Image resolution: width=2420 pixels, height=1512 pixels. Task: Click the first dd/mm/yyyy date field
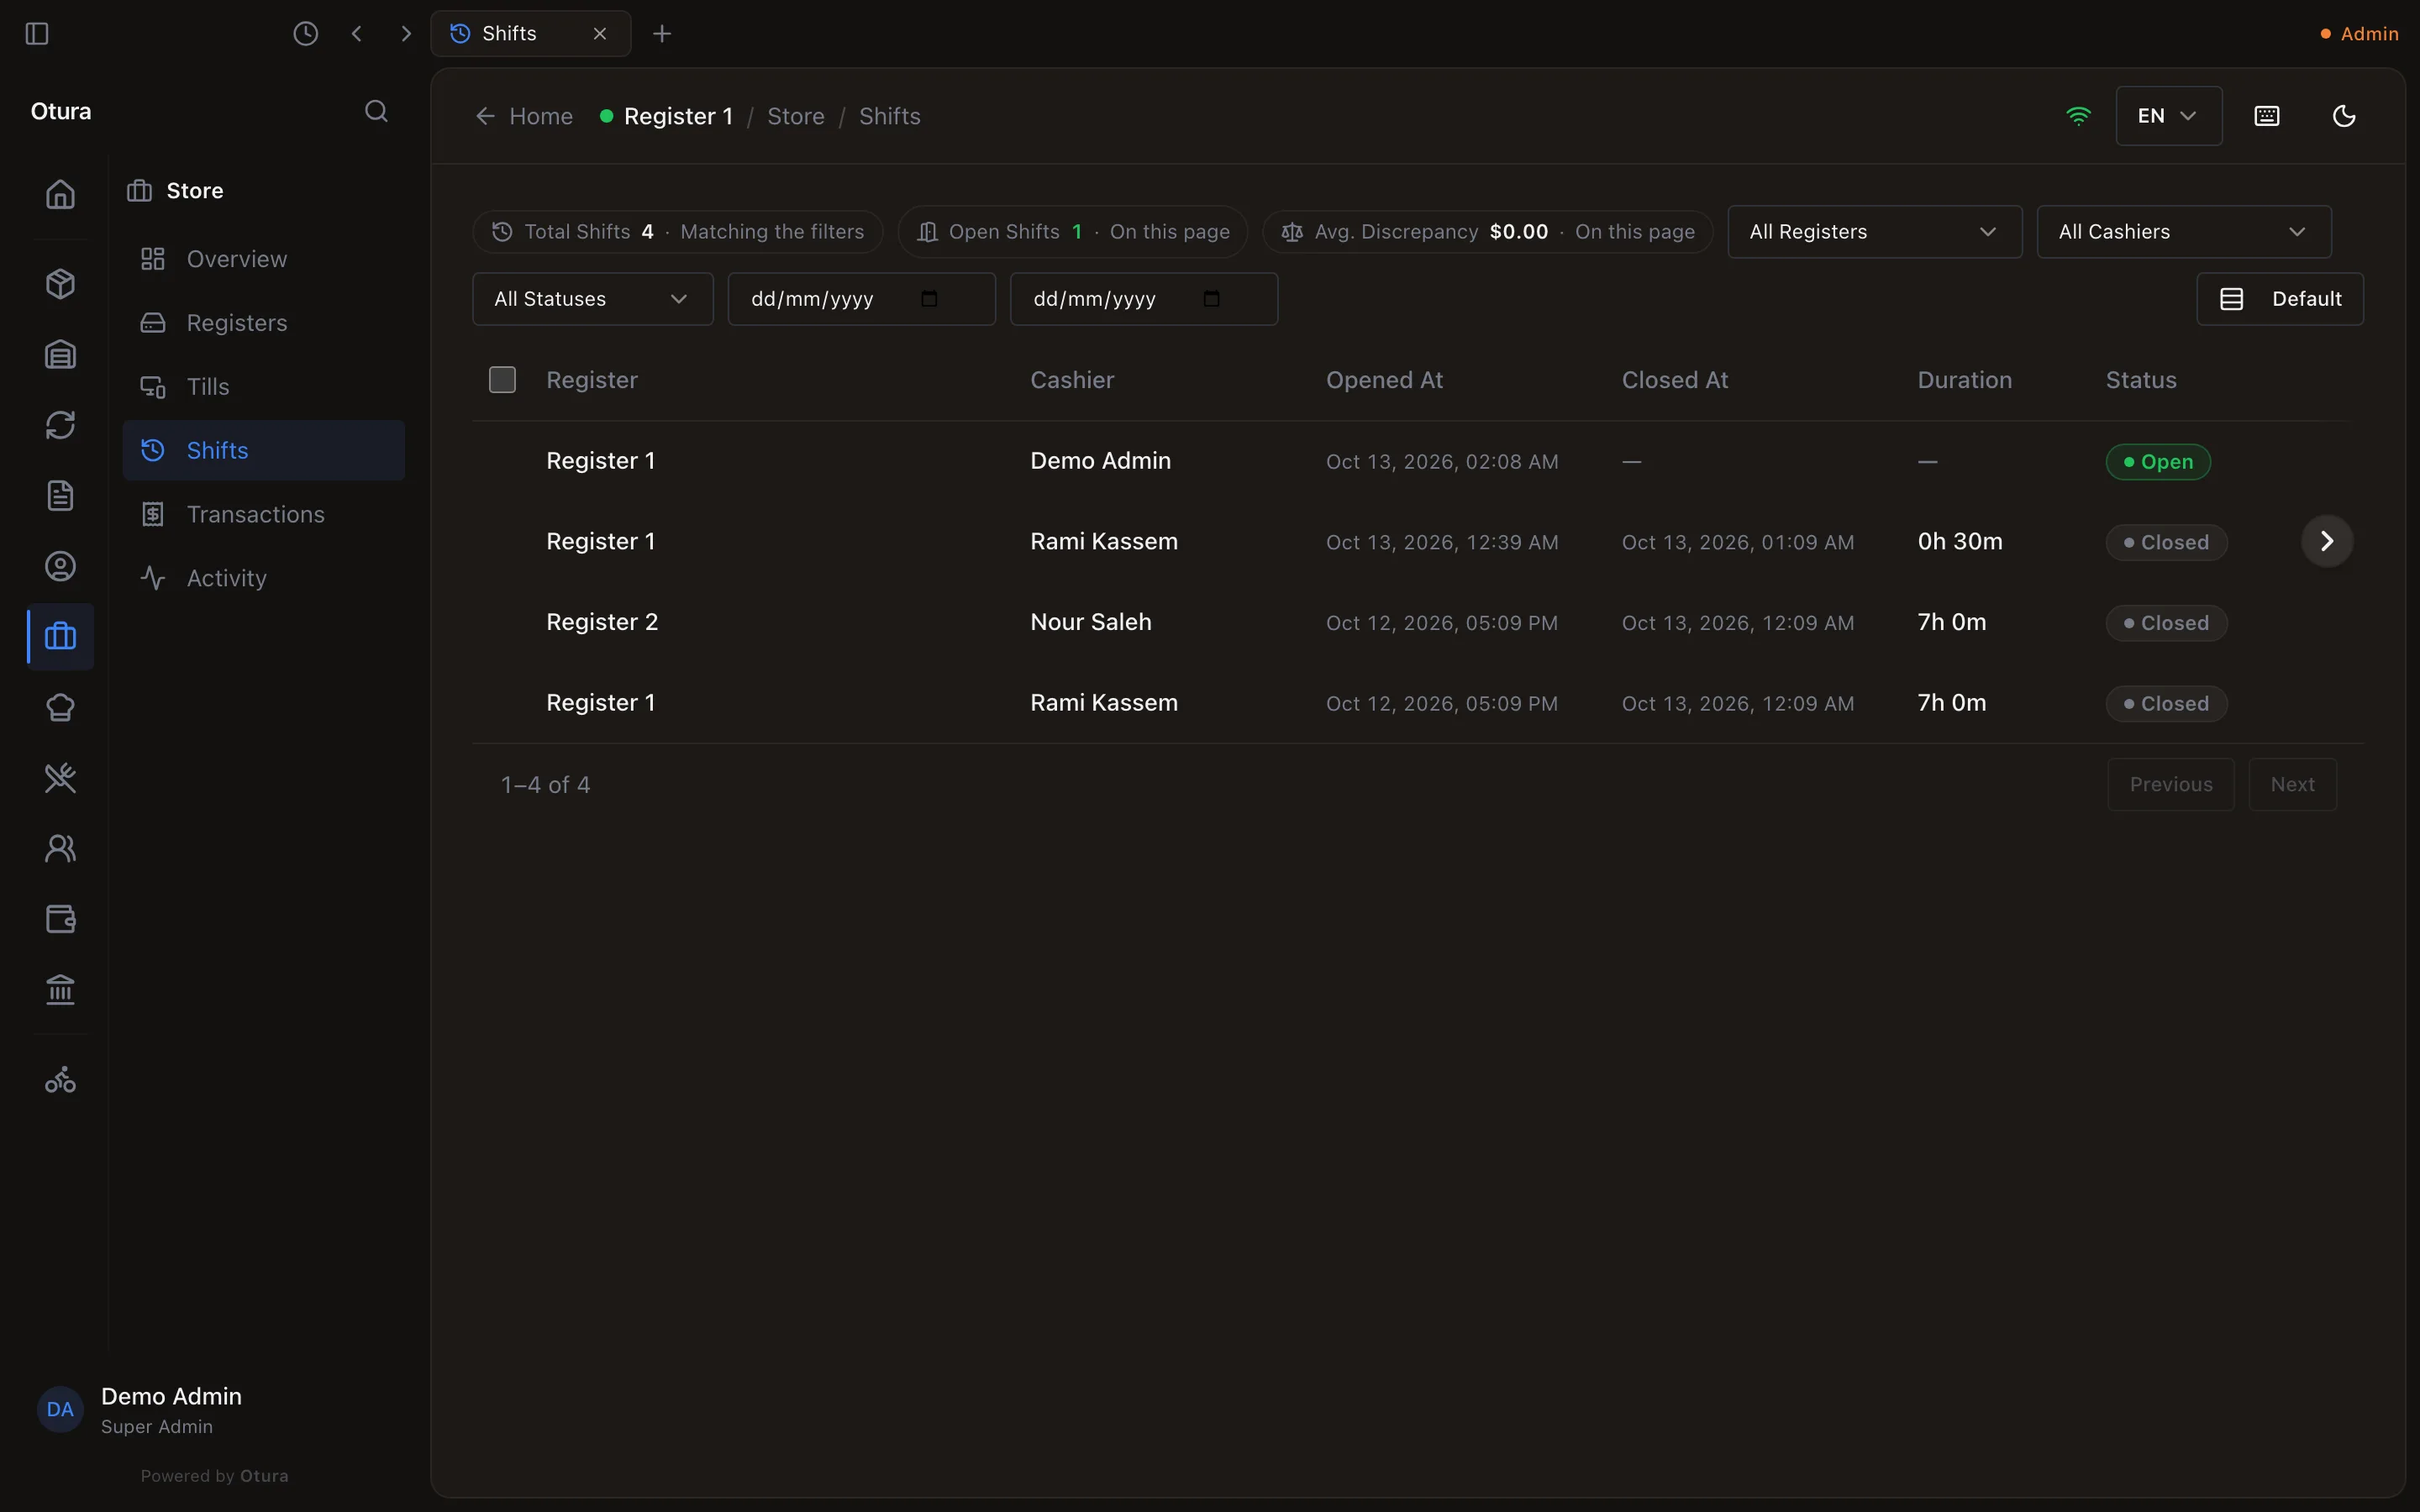pos(861,299)
